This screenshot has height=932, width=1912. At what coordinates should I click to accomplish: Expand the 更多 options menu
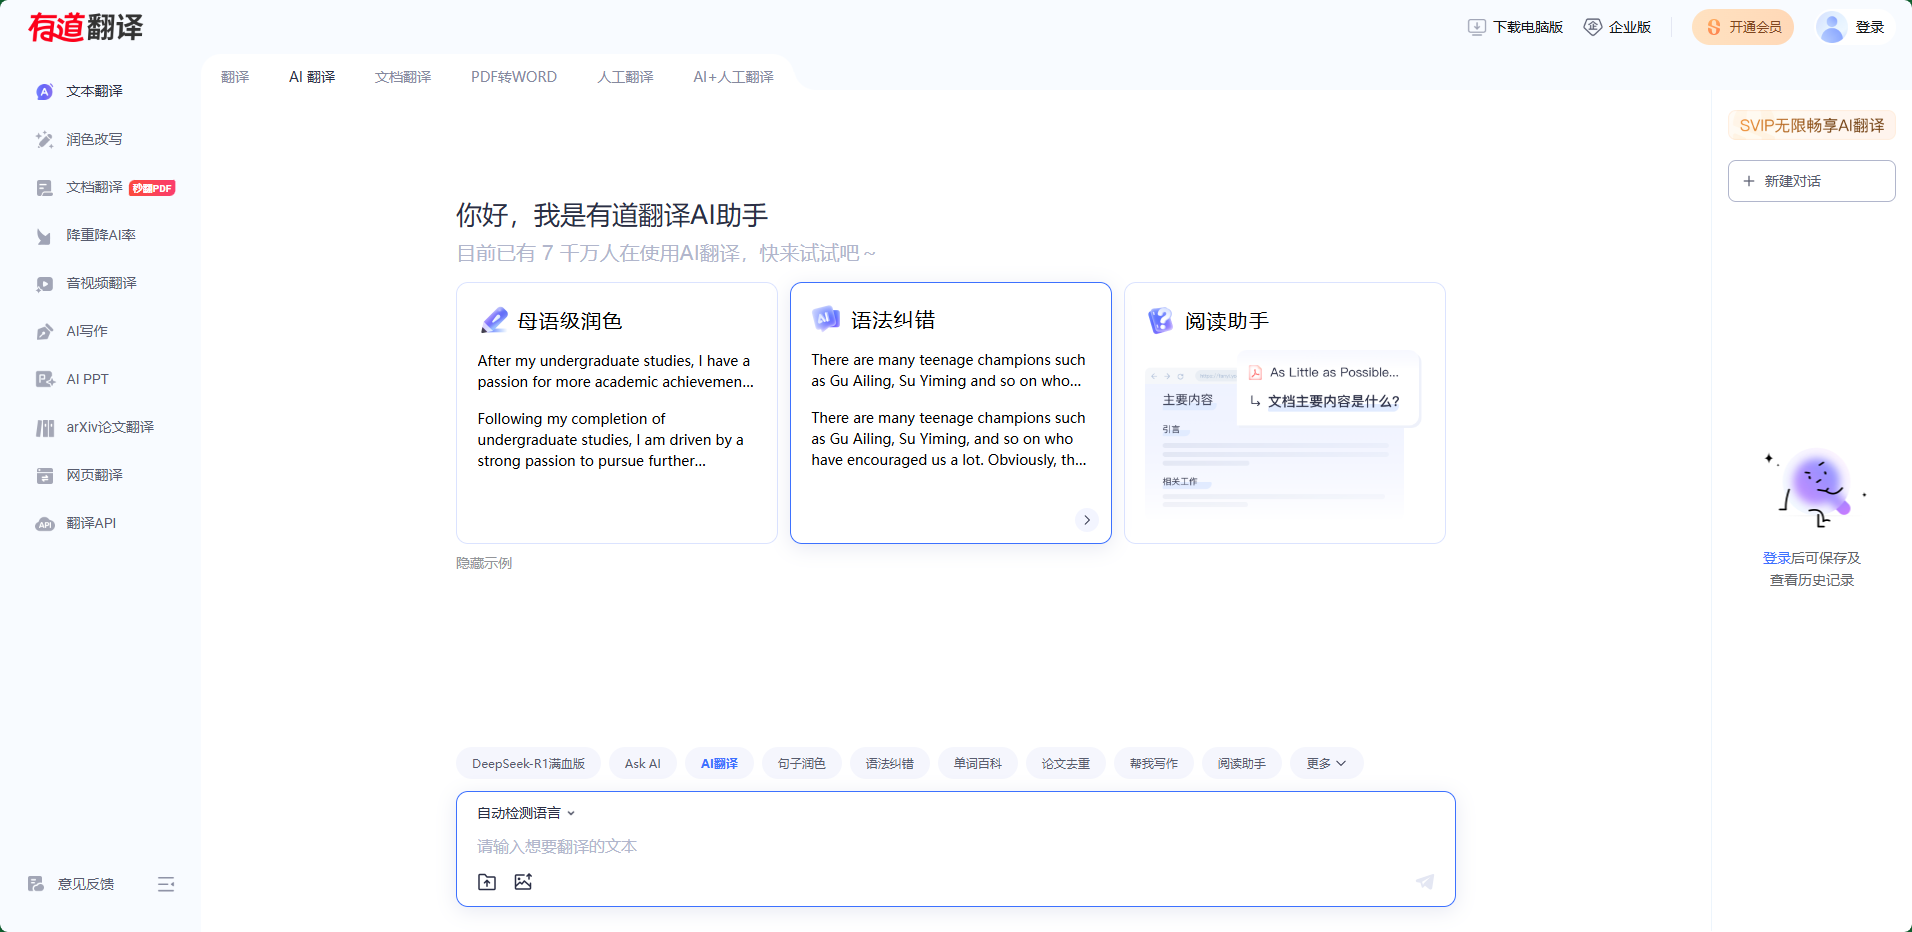1325,763
